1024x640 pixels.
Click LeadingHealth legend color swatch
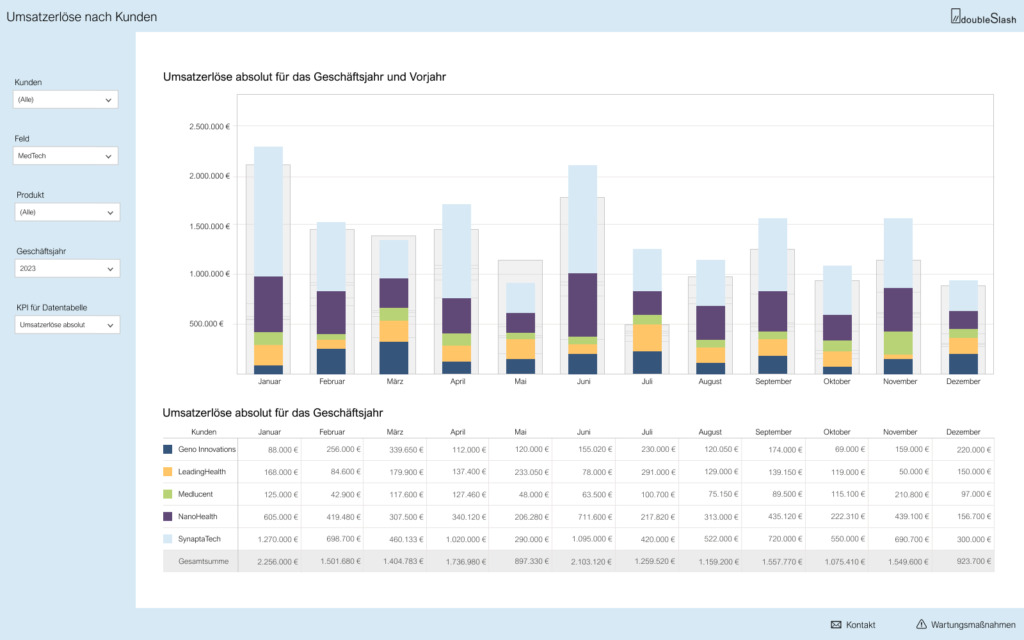[168, 472]
